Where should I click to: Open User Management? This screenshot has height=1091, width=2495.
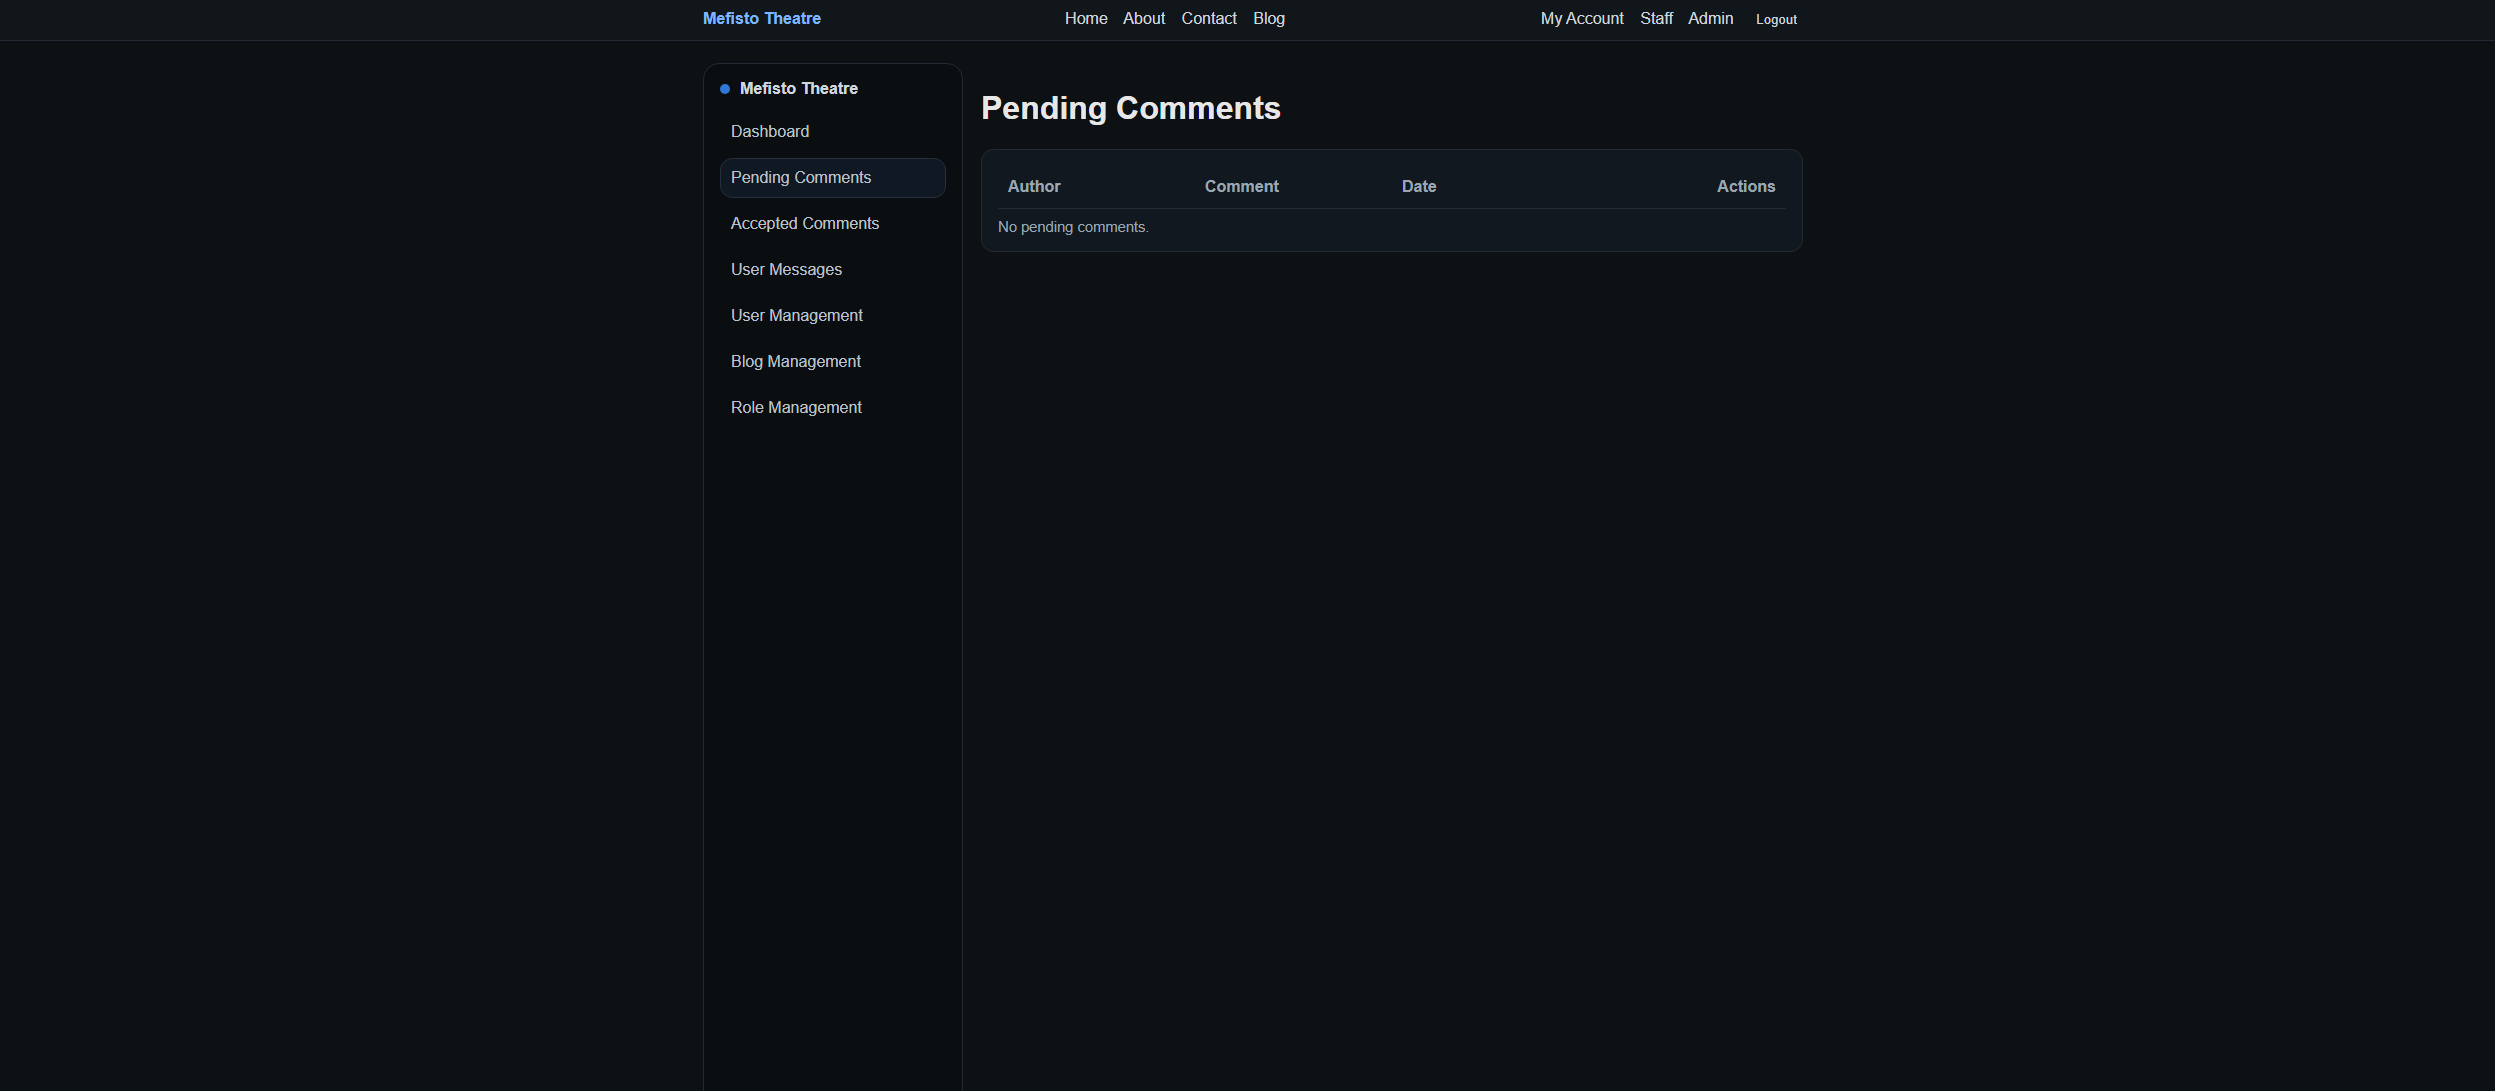coord(796,315)
